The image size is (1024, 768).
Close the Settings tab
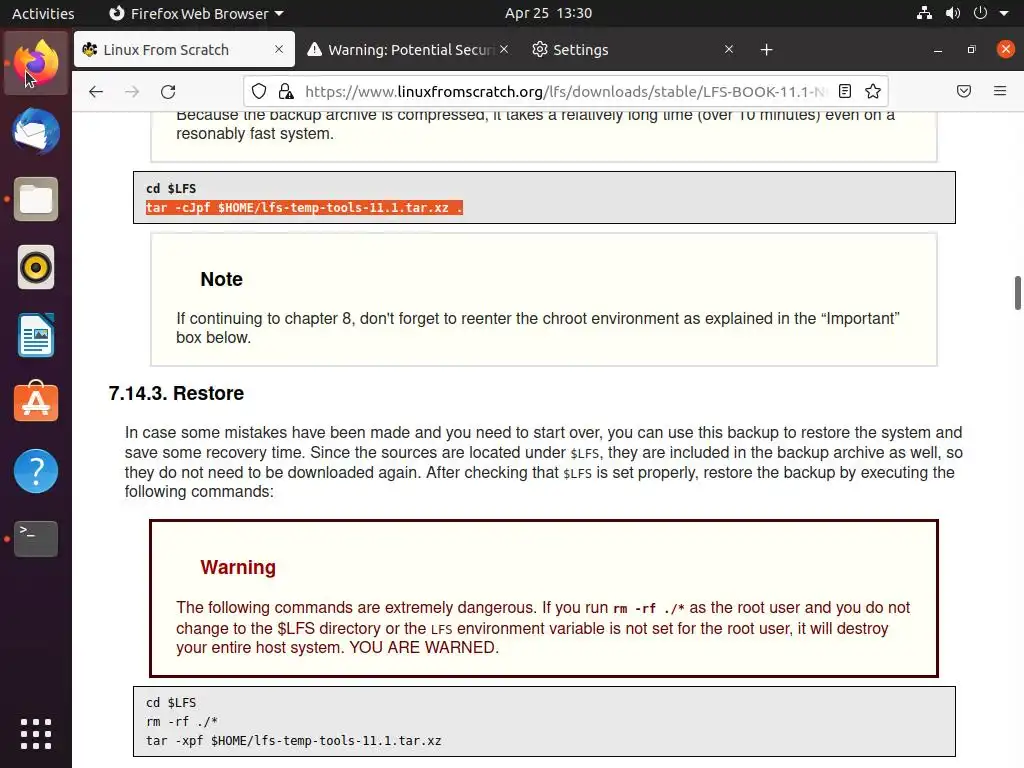click(729, 49)
